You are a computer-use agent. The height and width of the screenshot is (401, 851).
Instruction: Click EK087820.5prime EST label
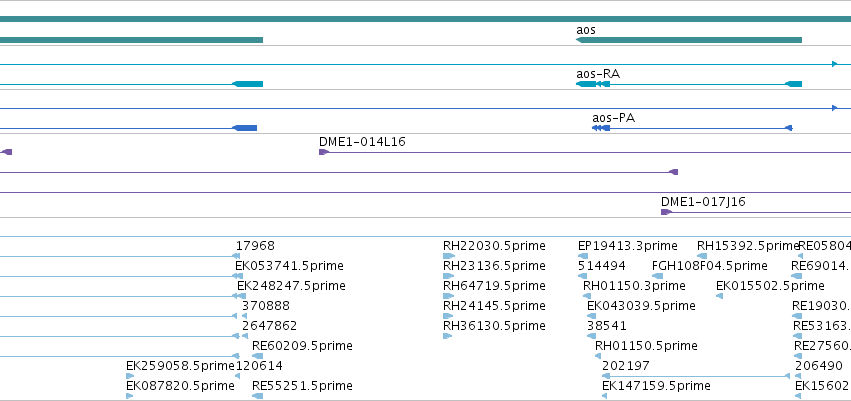(x=180, y=386)
